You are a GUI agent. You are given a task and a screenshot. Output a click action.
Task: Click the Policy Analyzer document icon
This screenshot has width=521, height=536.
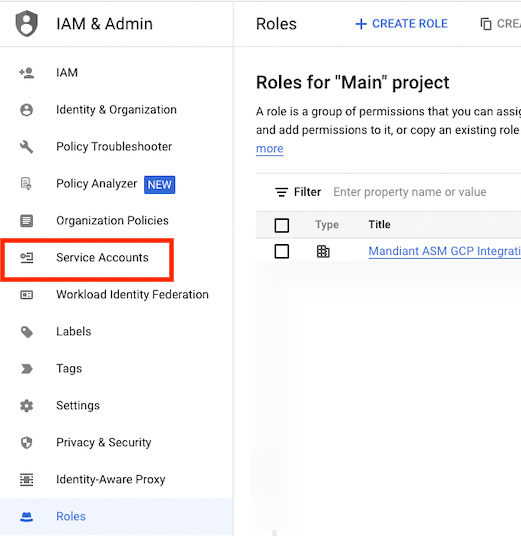click(26, 184)
